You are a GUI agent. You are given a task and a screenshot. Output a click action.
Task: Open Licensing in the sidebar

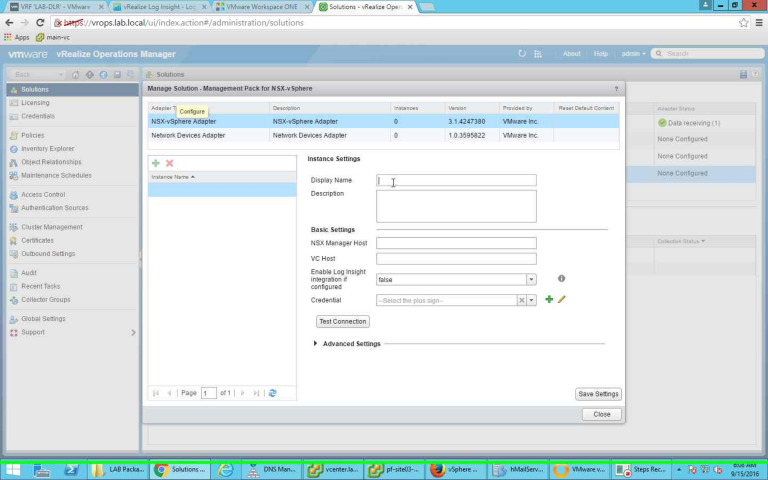(x=35, y=103)
